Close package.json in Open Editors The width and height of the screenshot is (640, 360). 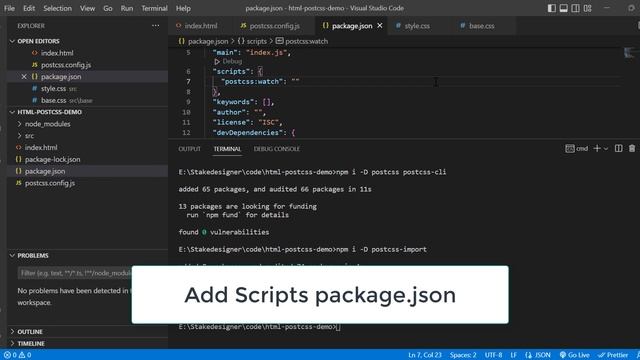pyautogui.click(x=24, y=77)
